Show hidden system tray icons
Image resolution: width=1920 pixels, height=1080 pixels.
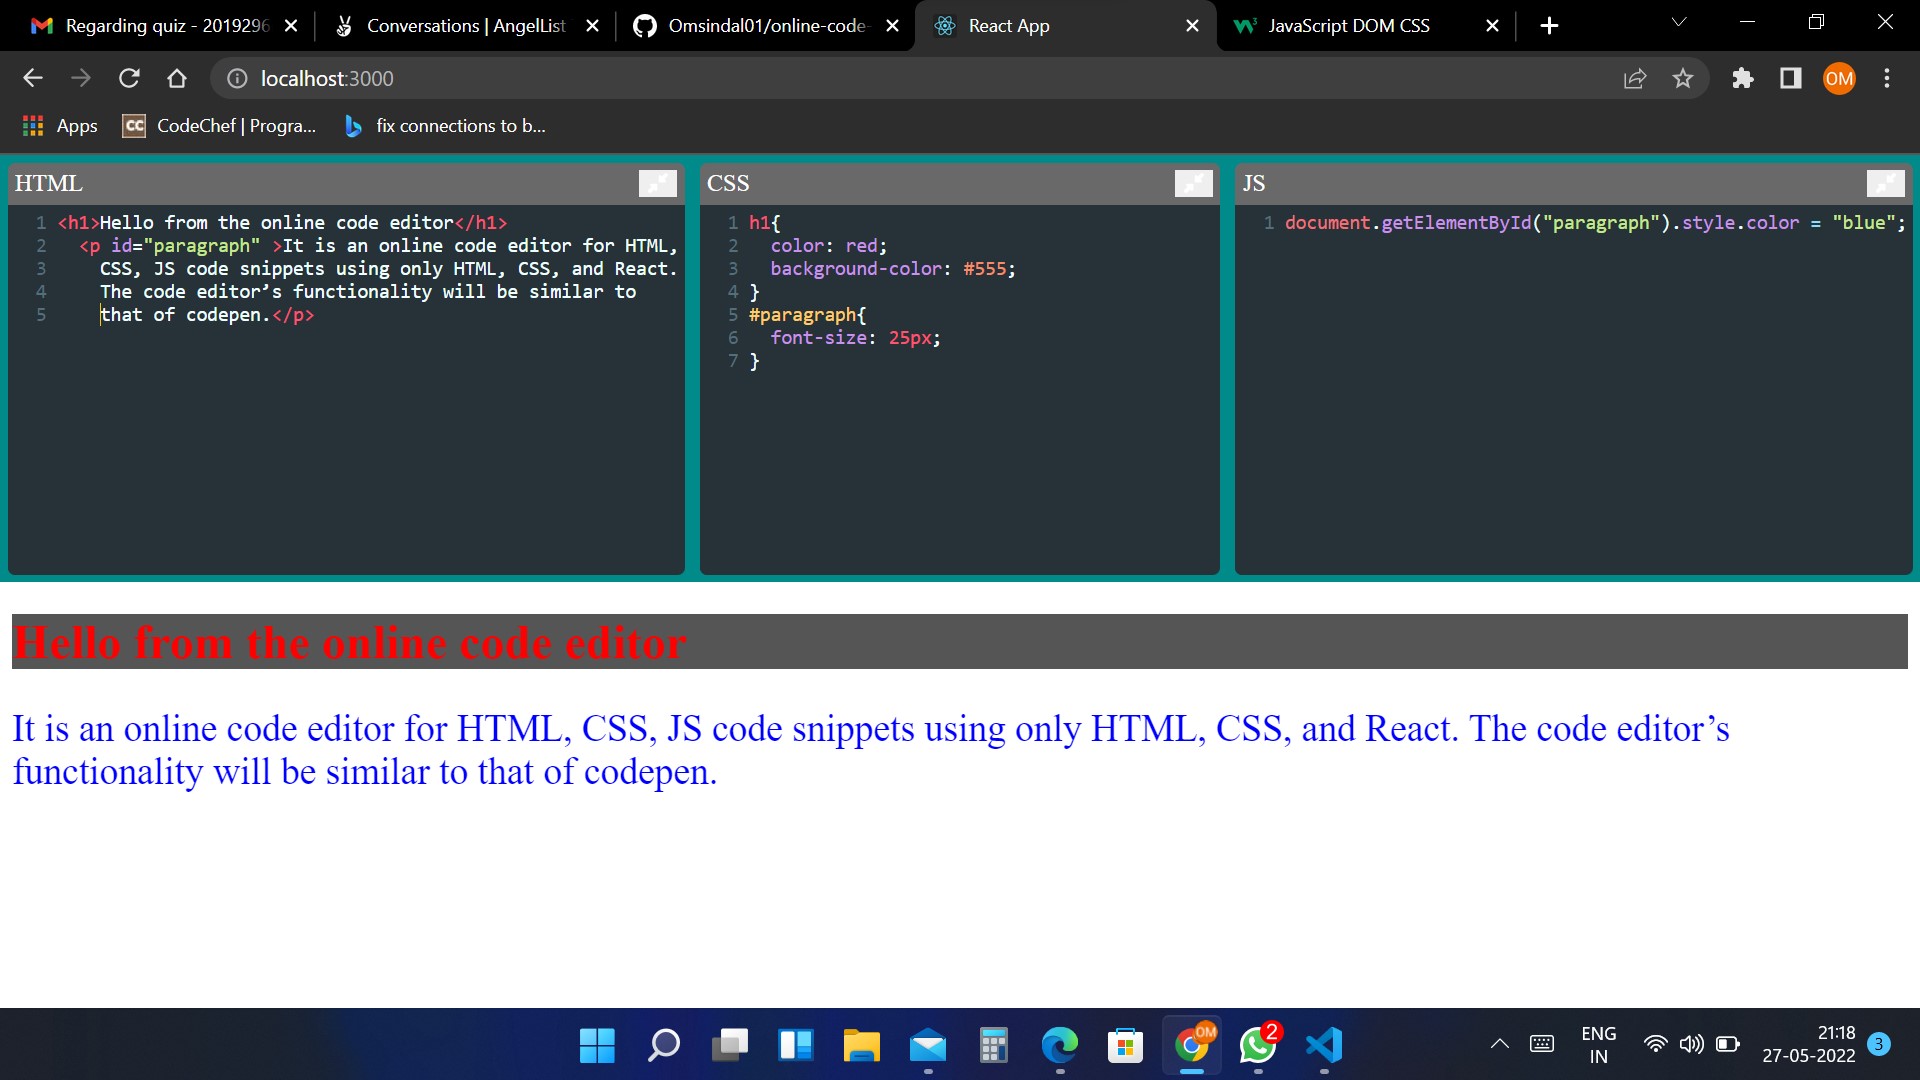coord(1499,1044)
